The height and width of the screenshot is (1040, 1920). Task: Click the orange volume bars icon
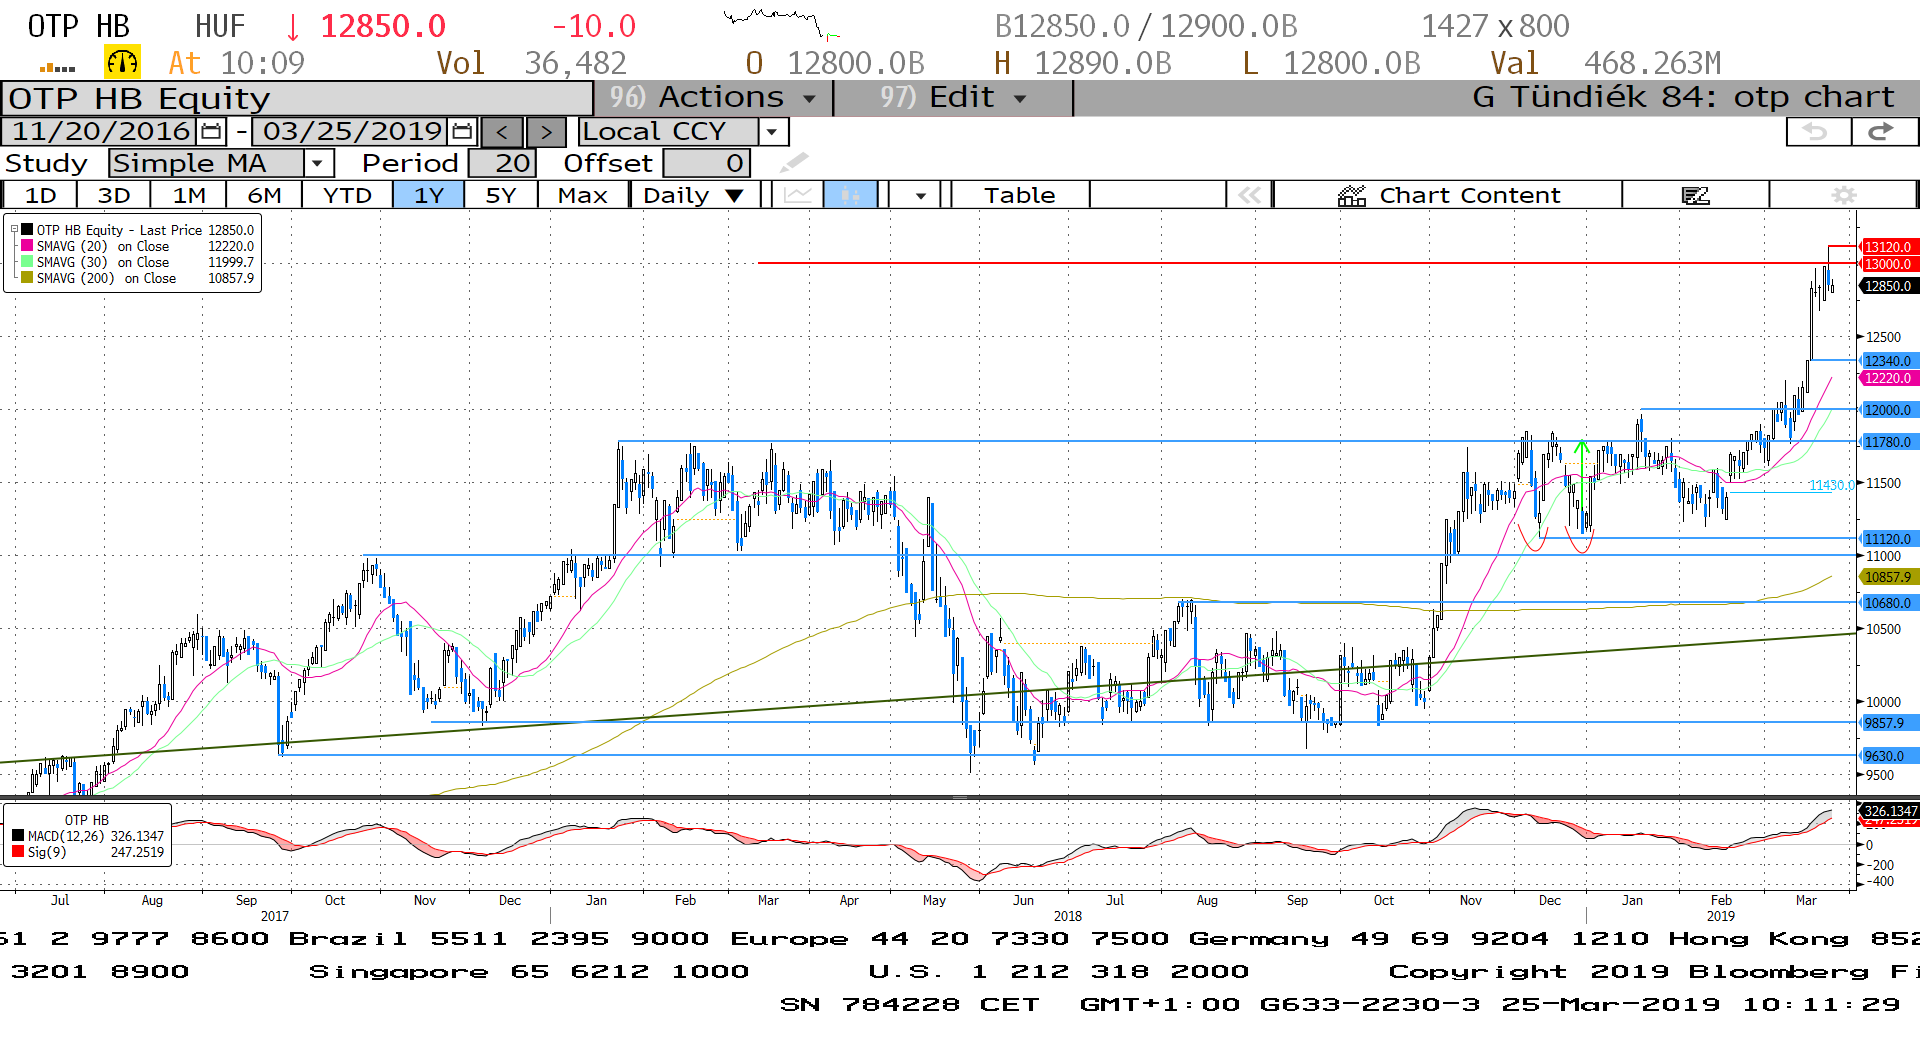click(57, 67)
